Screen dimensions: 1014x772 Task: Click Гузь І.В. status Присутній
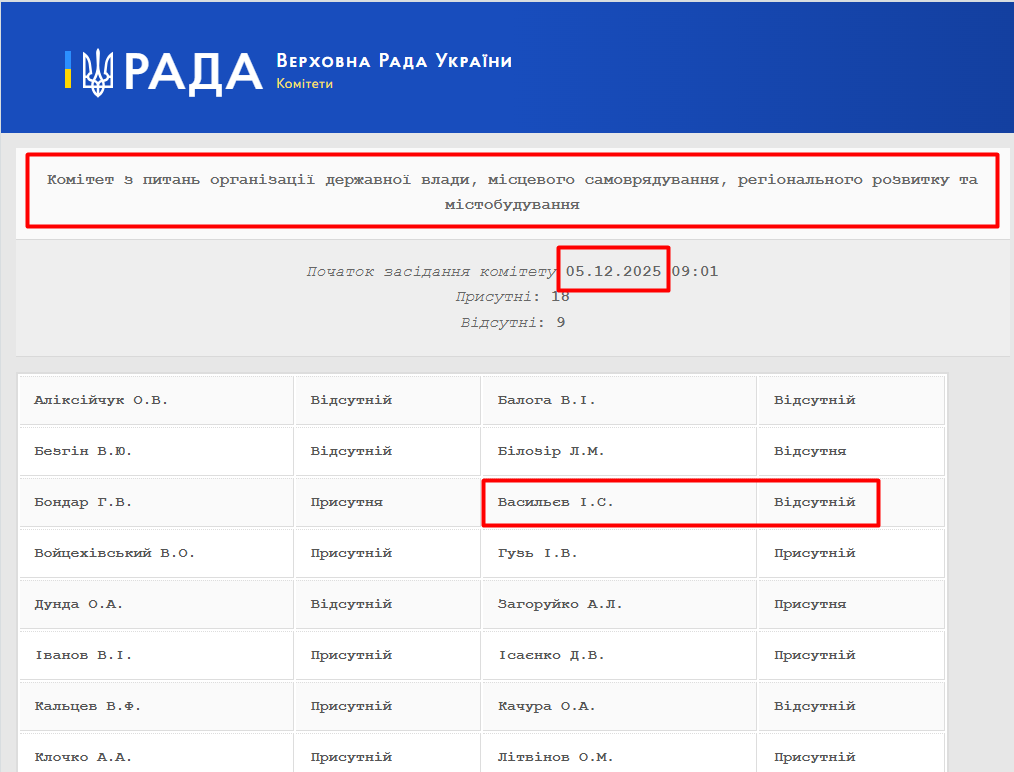[815, 553]
